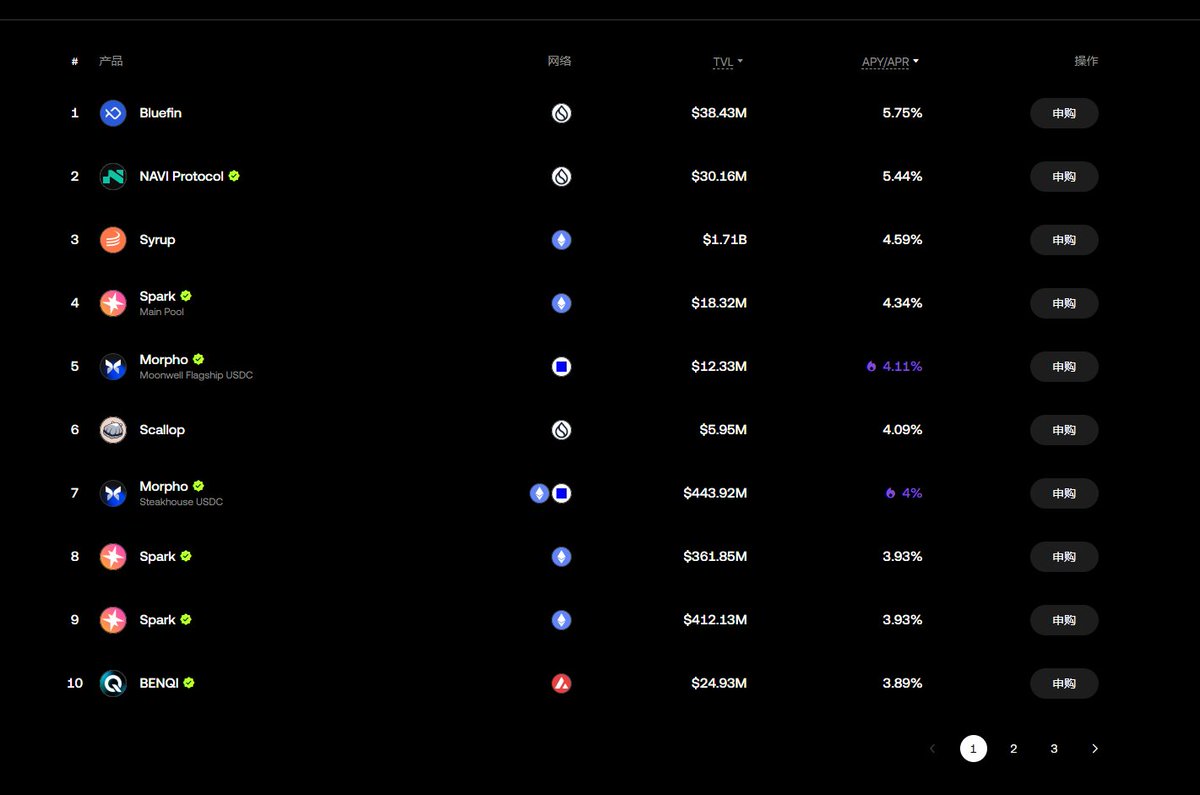Click verified badge beside Morpho Steakhouse USDC

[198, 486]
